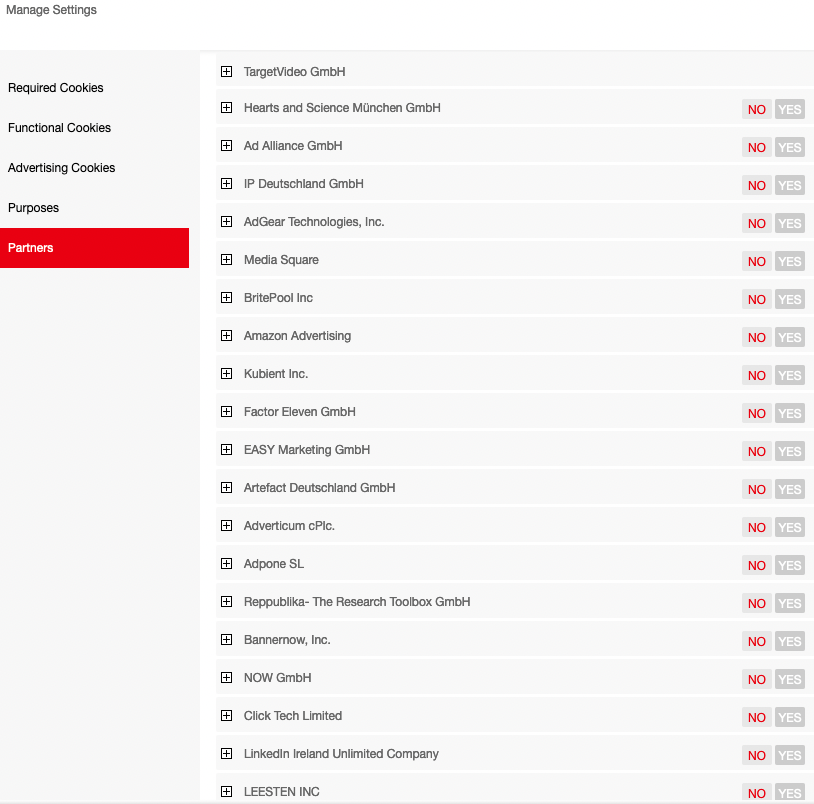The width and height of the screenshot is (814, 804).
Task: Expand Hearts and Science München GmbH entry
Action: tap(226, 108)
